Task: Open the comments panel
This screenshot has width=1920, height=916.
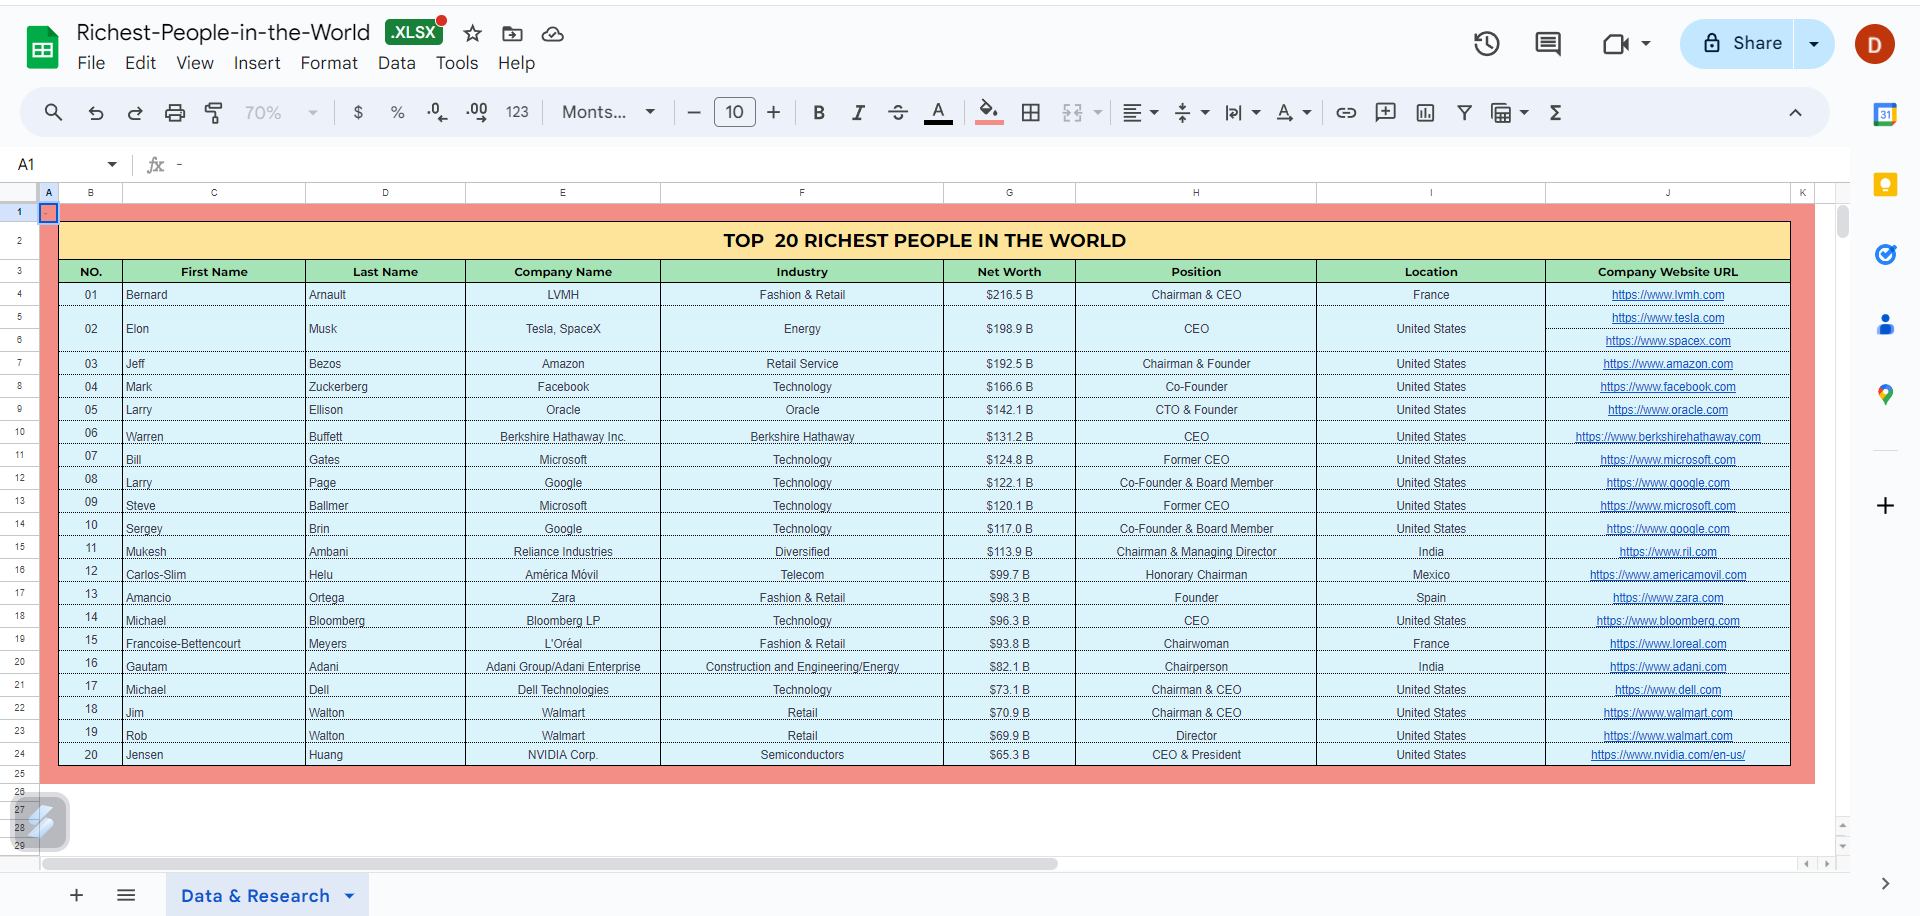Action: (x=1548, y=44)
